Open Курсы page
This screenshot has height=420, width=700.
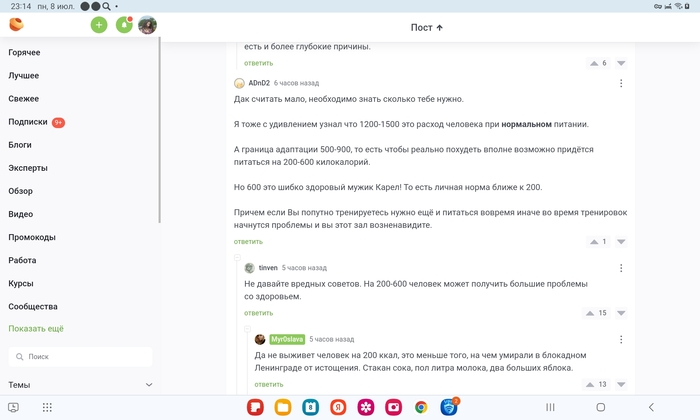pyautogui.click(x=21, y=283)
